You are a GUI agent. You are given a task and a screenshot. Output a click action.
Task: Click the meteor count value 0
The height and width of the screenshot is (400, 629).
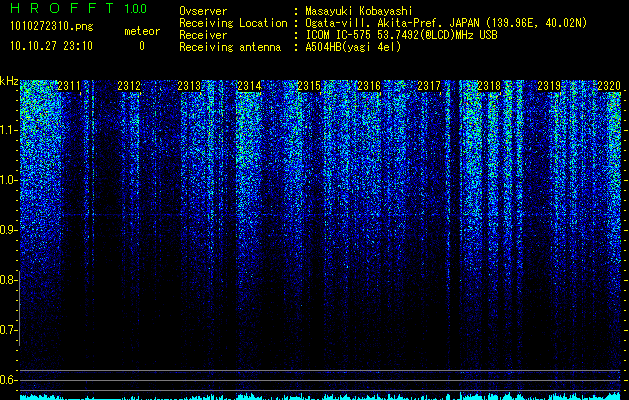(142, 46)
